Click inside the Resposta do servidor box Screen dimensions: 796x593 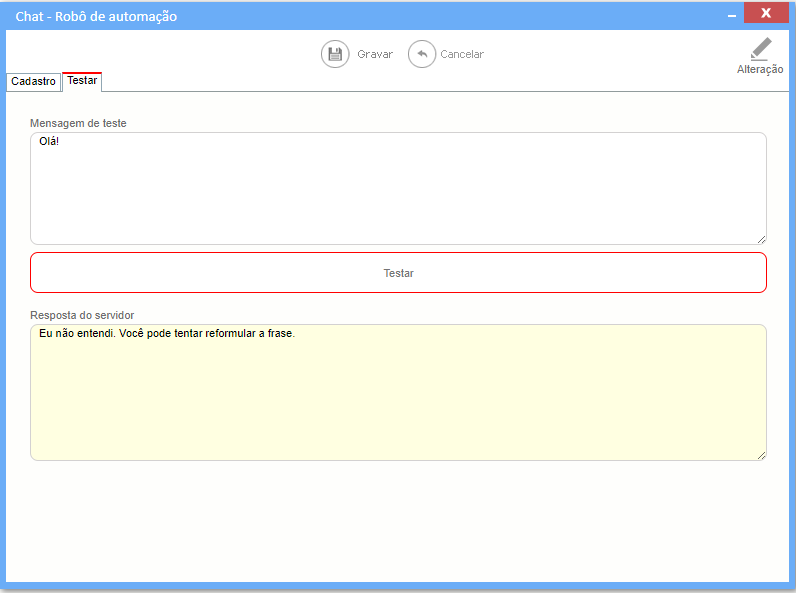pyautogui.click(x=399, y=392)
